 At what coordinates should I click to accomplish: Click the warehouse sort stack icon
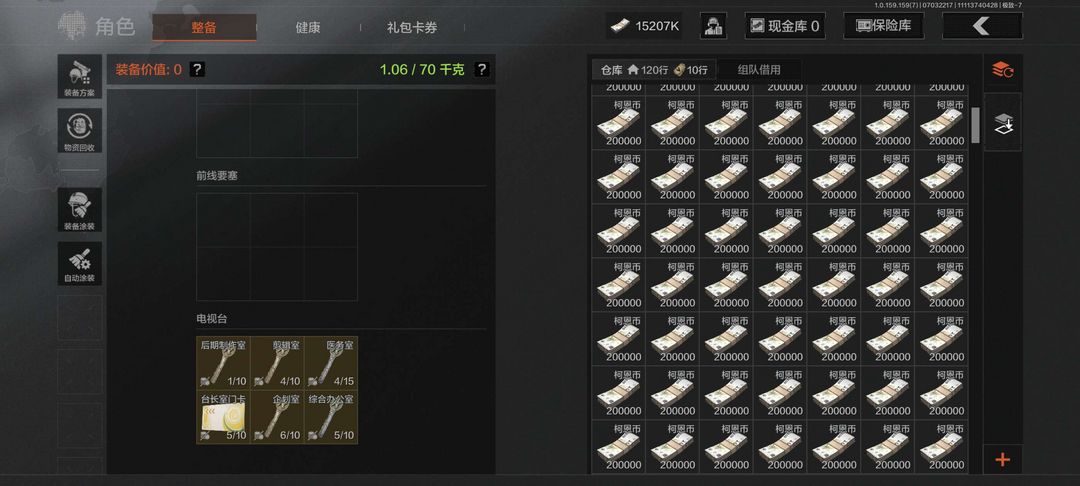[1002, 70]
